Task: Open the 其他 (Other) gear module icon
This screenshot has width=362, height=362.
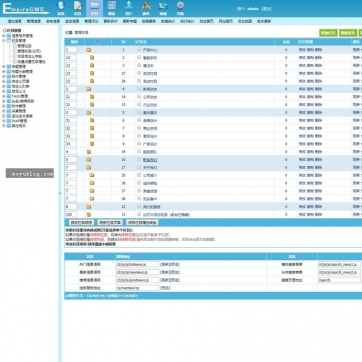Action: click(180, 8)
